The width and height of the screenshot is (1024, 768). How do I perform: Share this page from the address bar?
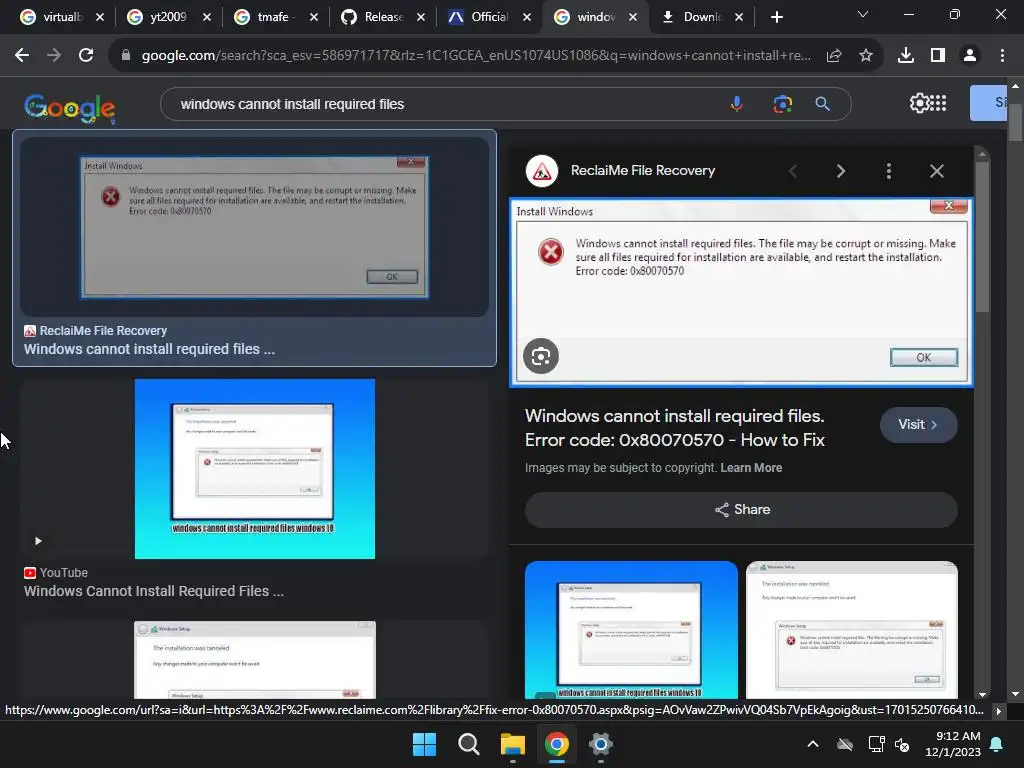834,56
